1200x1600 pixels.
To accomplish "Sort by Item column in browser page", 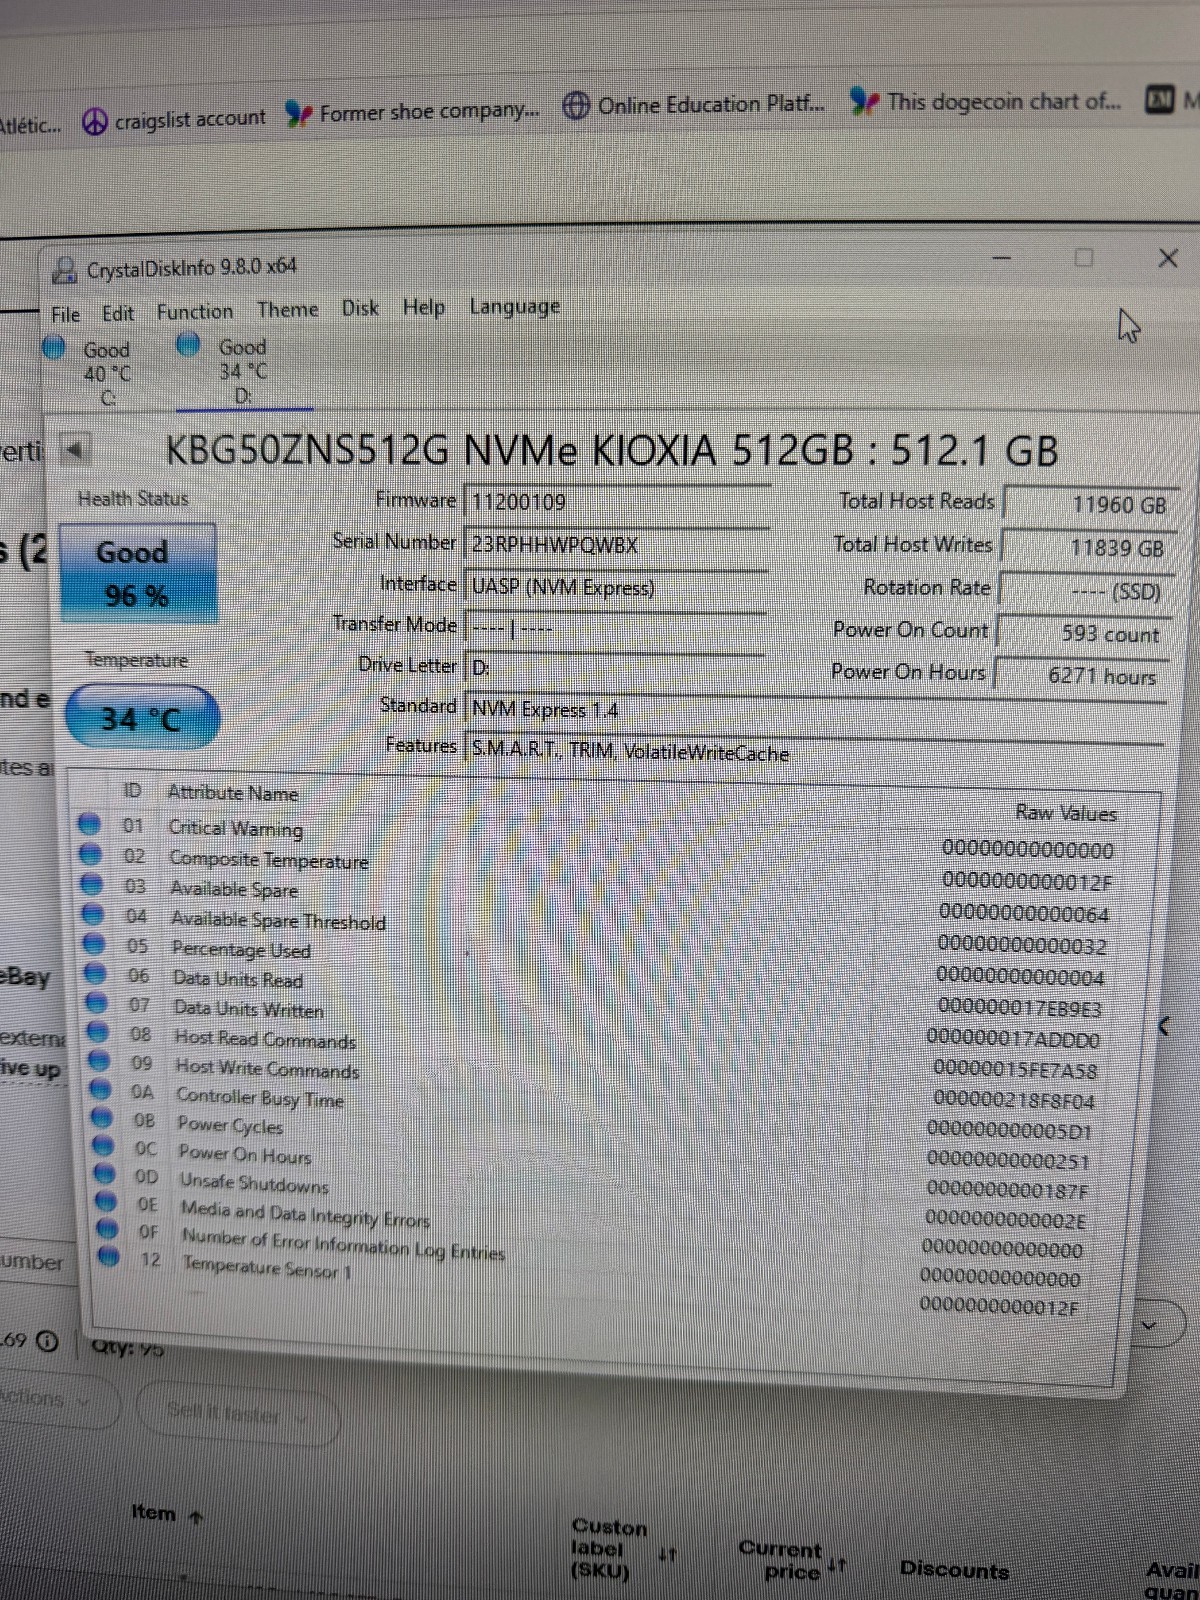I will (x=167, y=1514).
